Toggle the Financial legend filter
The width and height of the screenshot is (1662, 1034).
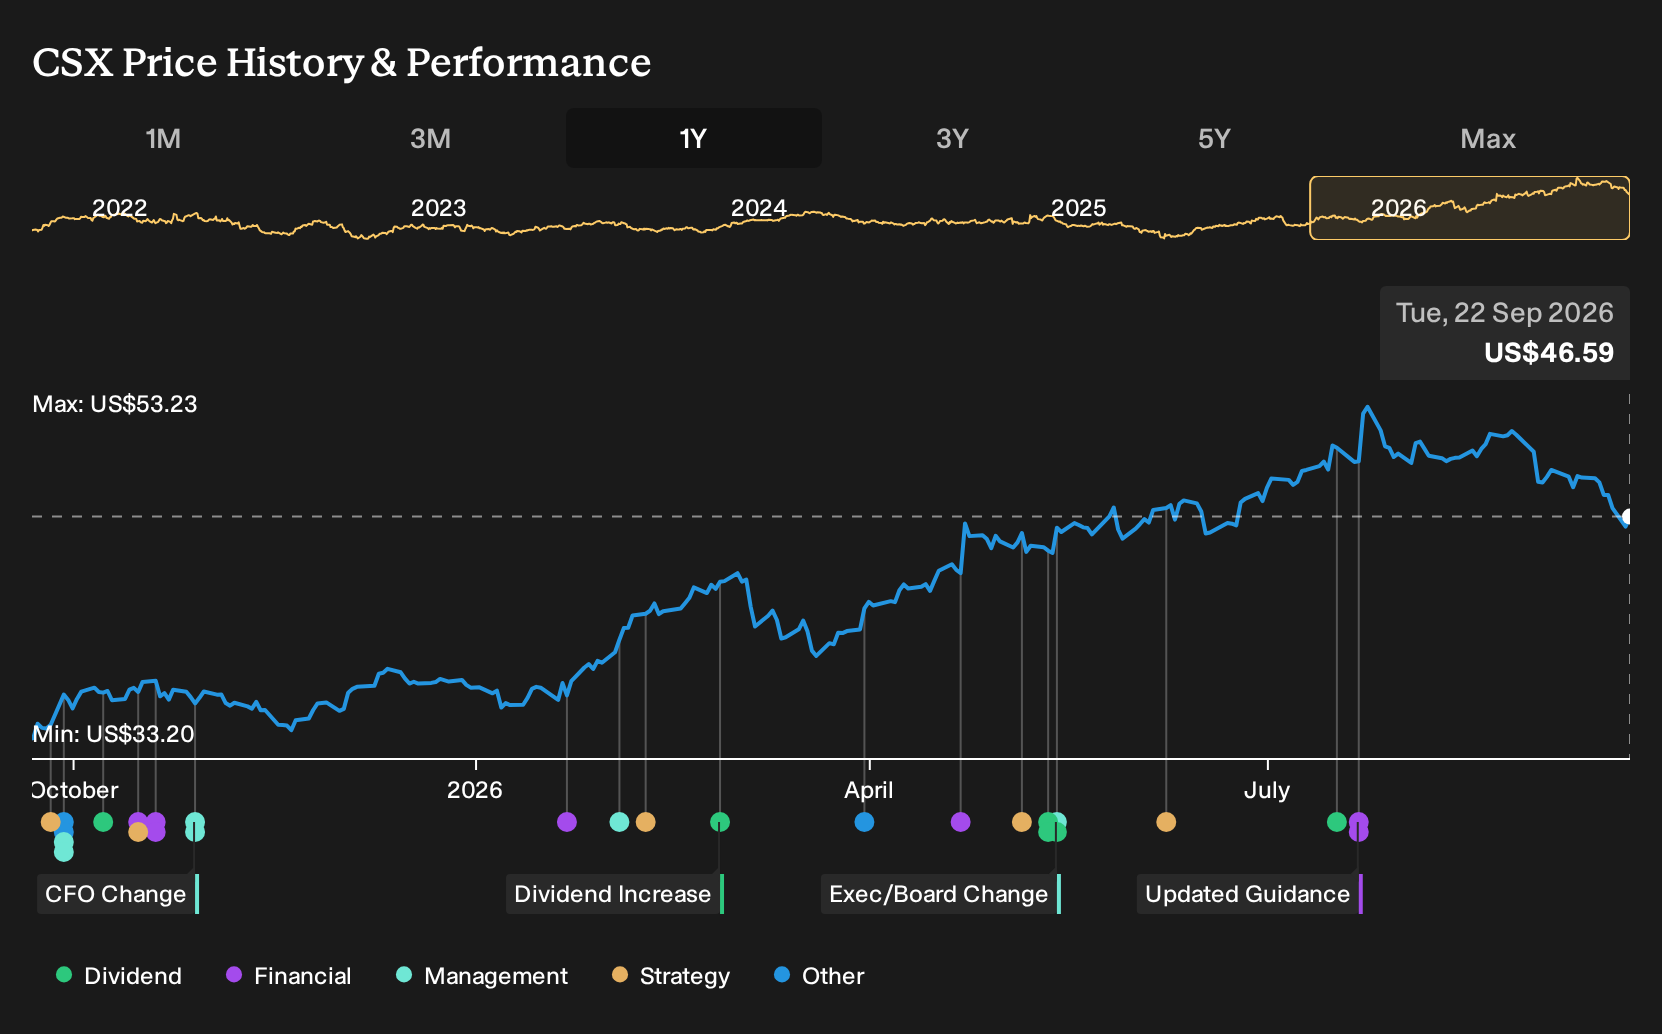(x=288, y=976)
